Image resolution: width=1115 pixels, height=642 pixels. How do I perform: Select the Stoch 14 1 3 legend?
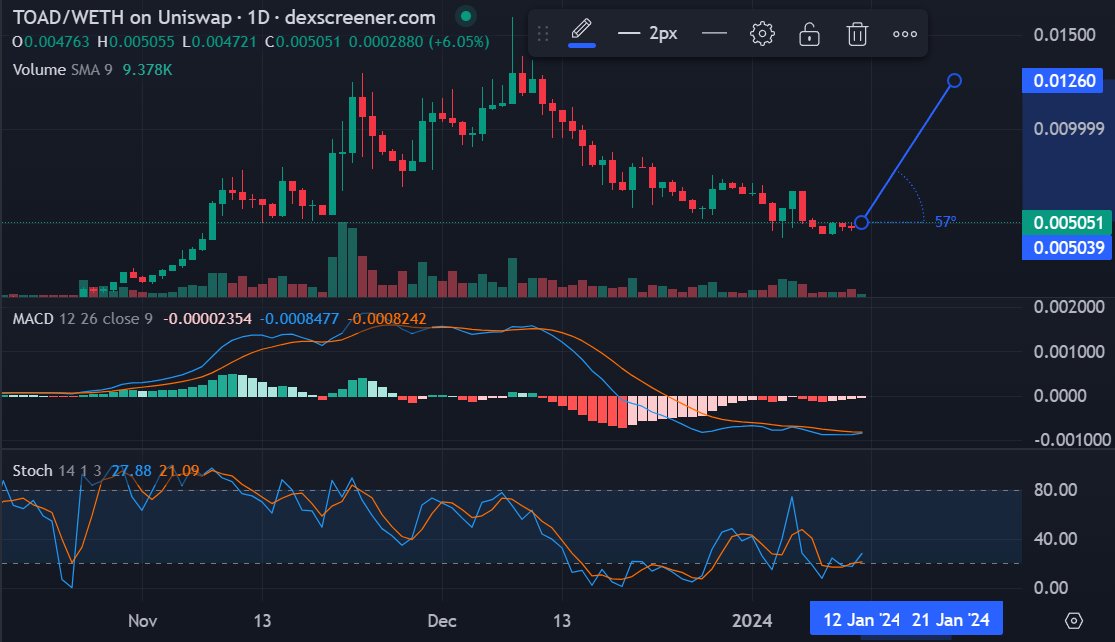pos(57,471)
